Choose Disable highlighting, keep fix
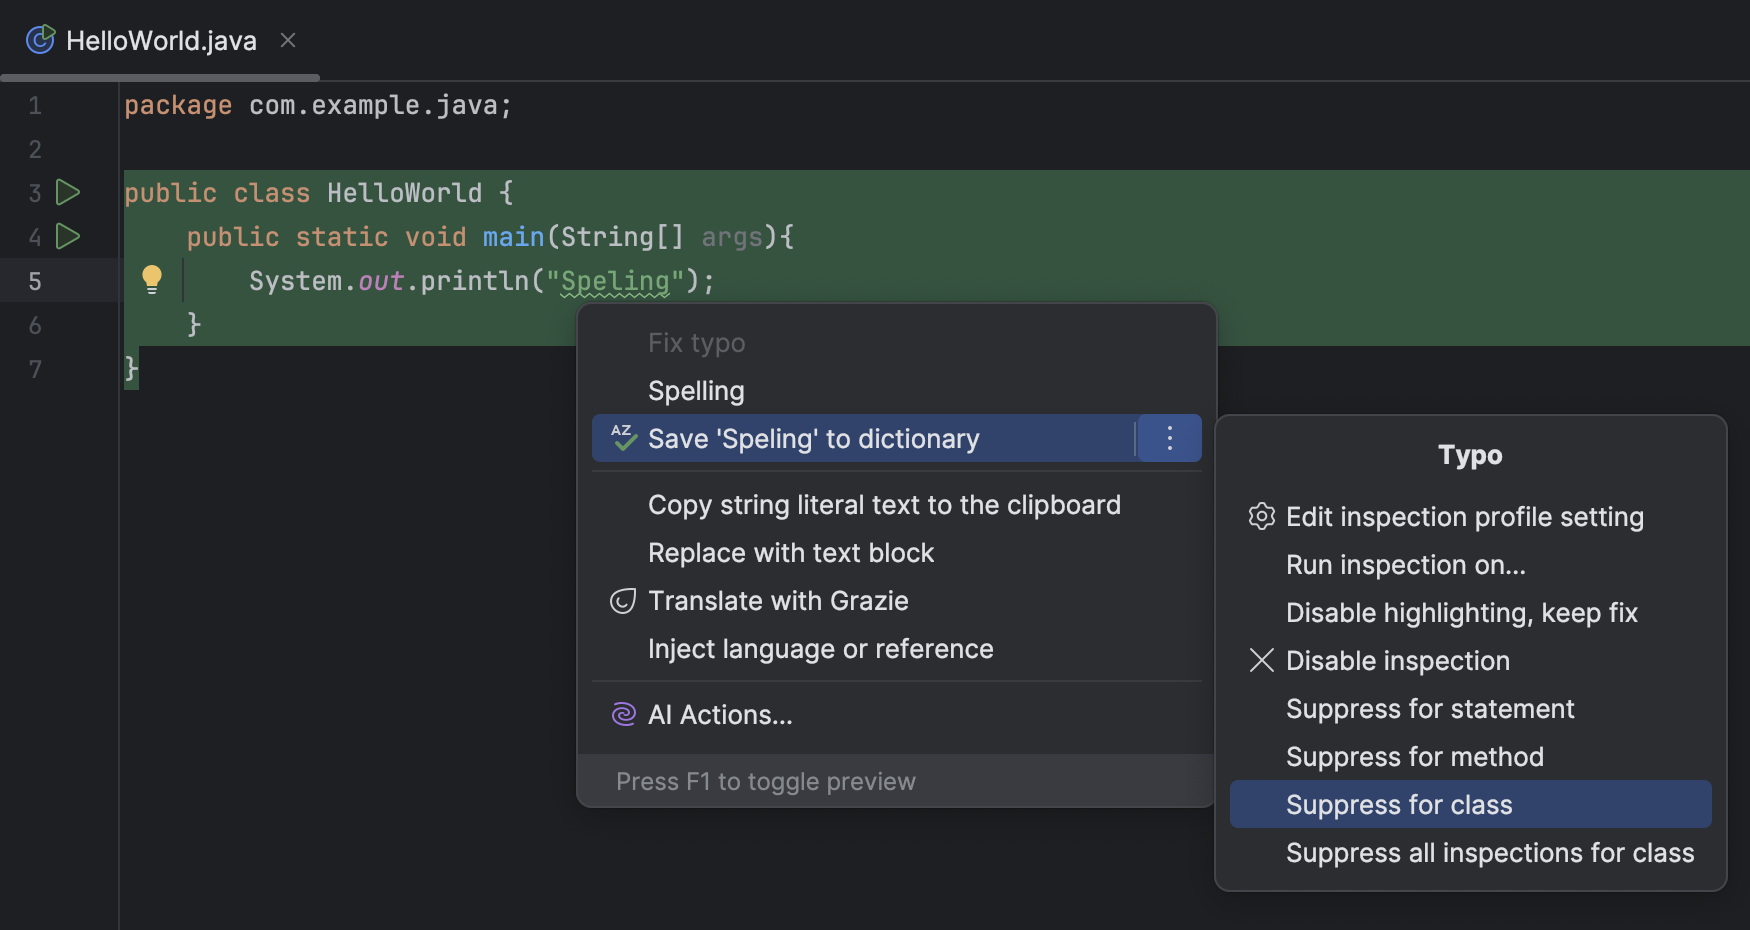 point(1461,612)
